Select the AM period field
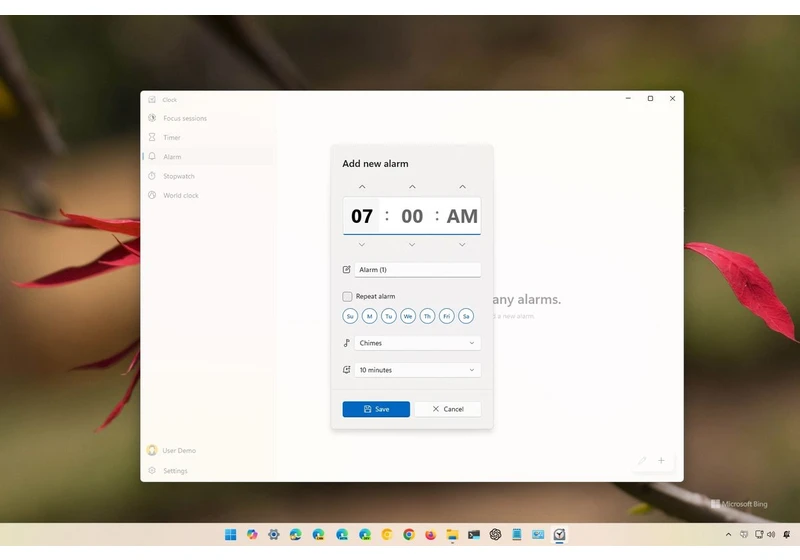Screen dimensions: 800x560 pos(462,216)
